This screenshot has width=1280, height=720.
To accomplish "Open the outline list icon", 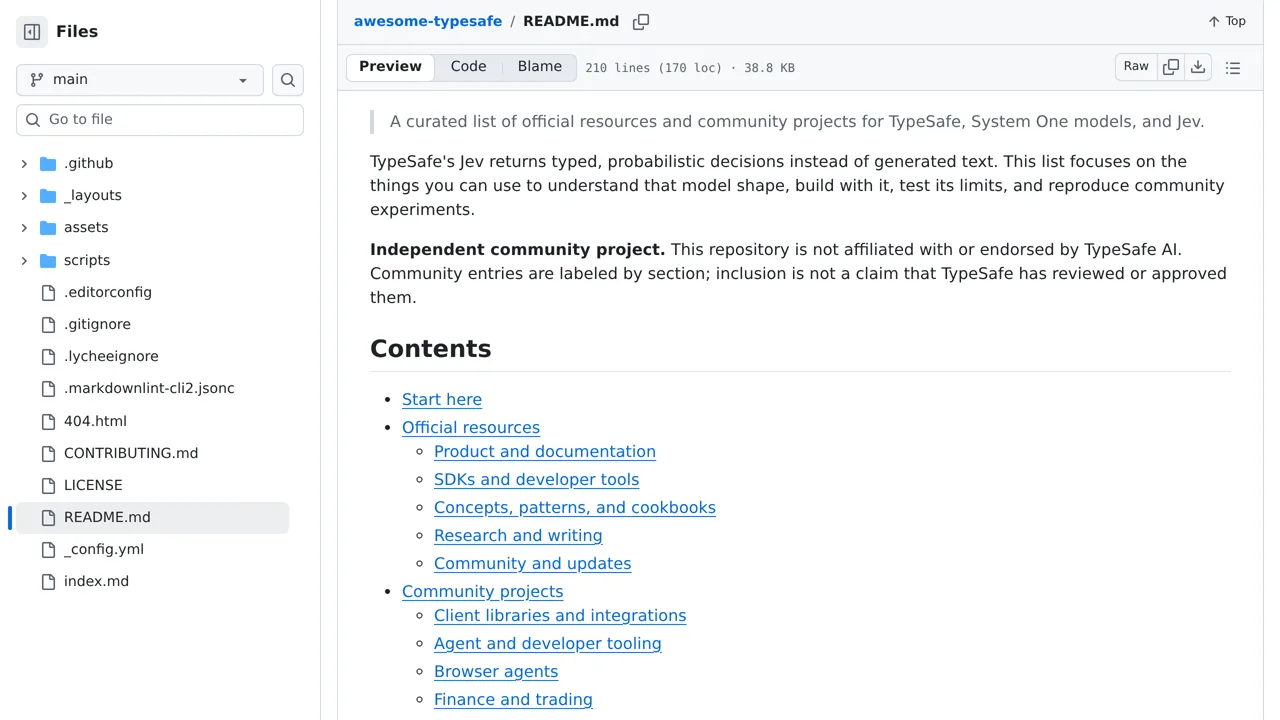I will click(x=1233, y=68).
